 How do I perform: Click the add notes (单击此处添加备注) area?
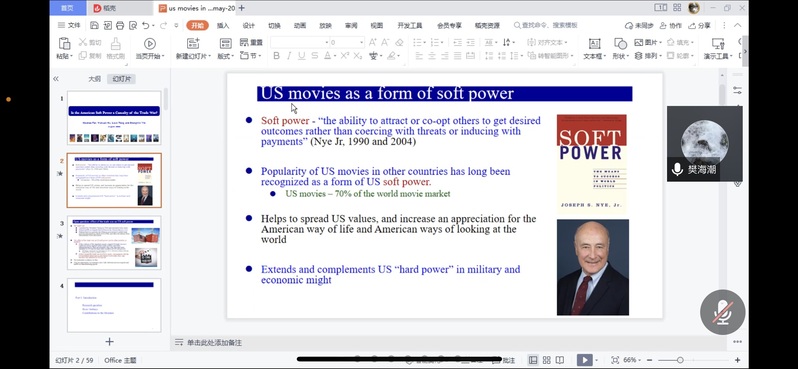(214, 343)
